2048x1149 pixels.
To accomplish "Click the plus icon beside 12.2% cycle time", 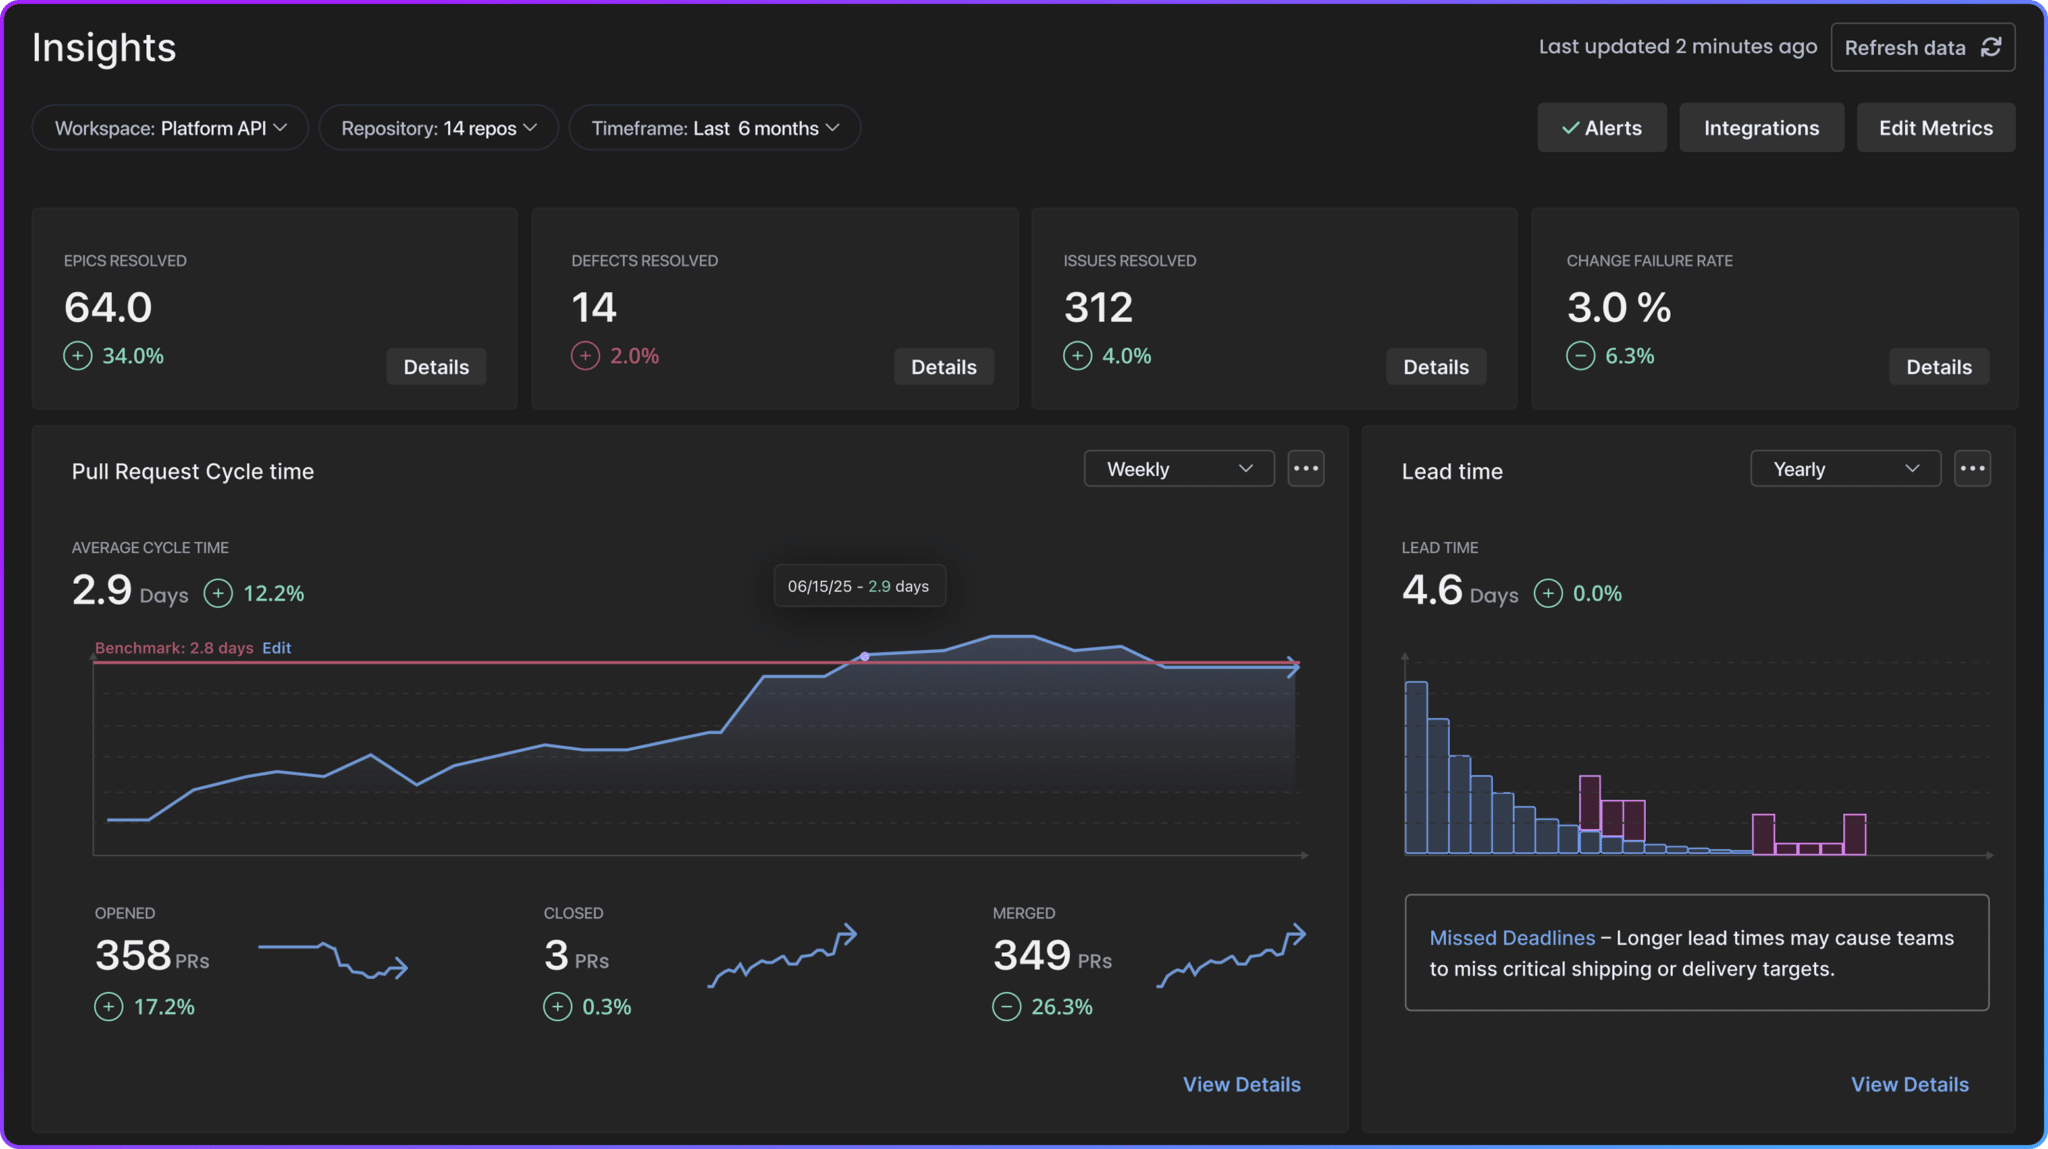I will pos(217,593).
